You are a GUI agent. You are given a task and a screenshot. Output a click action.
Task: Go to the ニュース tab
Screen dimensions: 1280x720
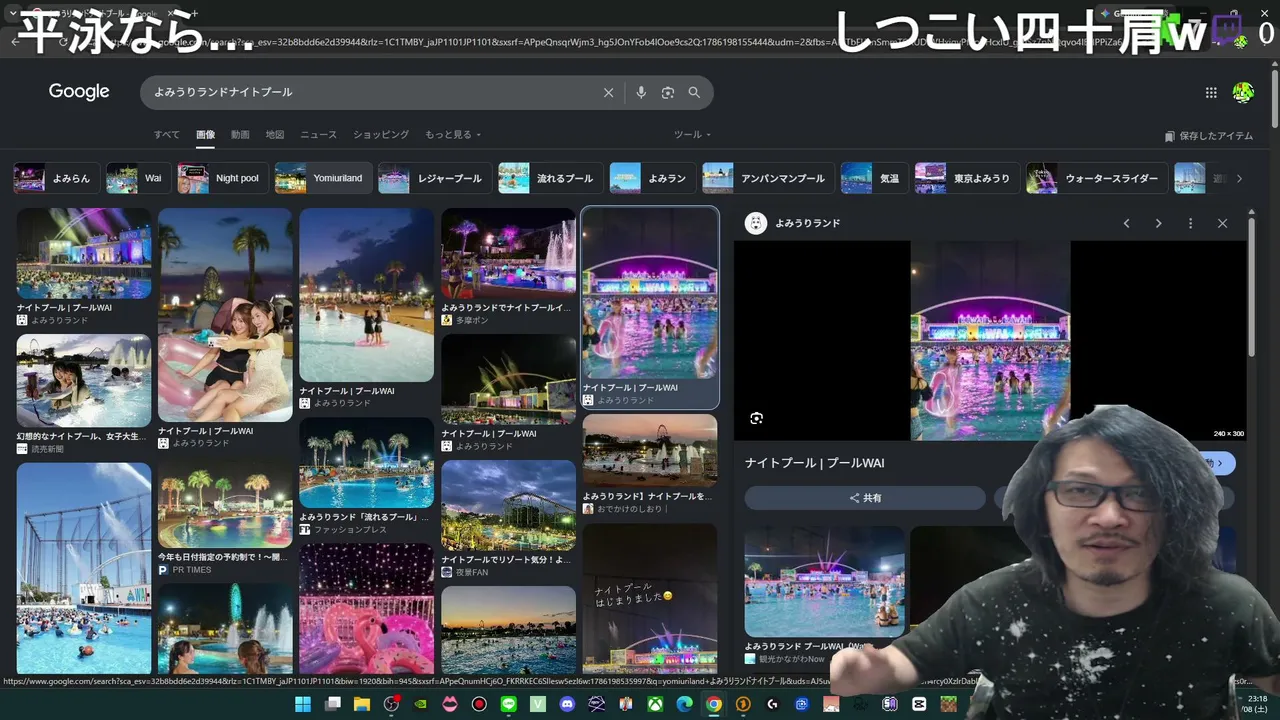[x=319, y=135]
